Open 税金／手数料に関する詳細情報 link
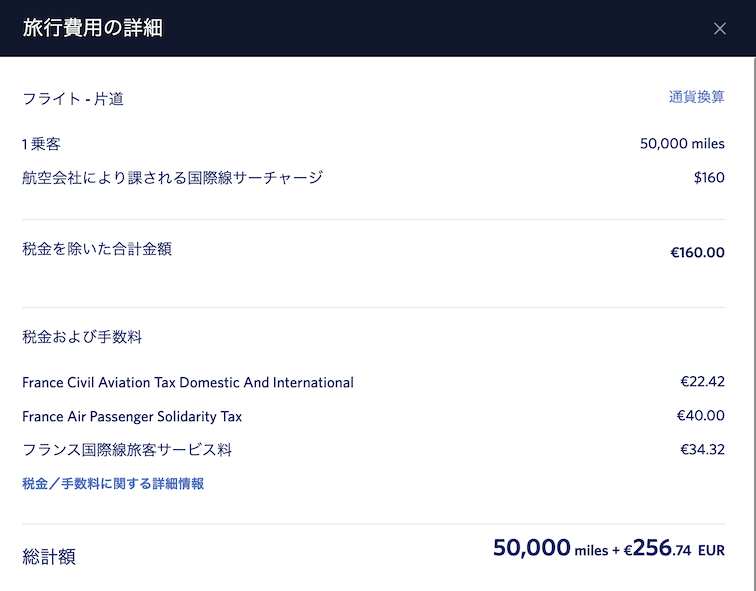 pos(113,484)
